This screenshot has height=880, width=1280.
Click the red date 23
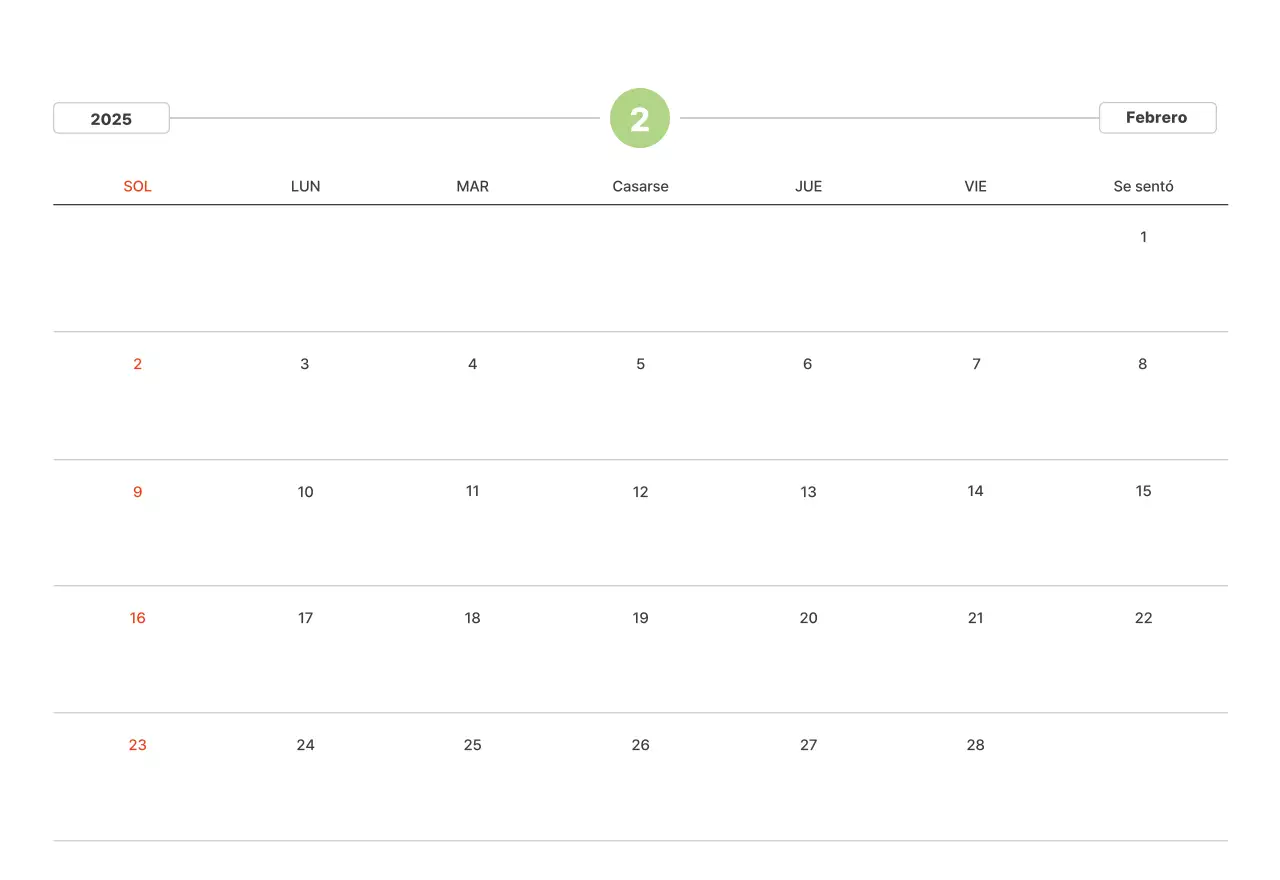point(138,745)
